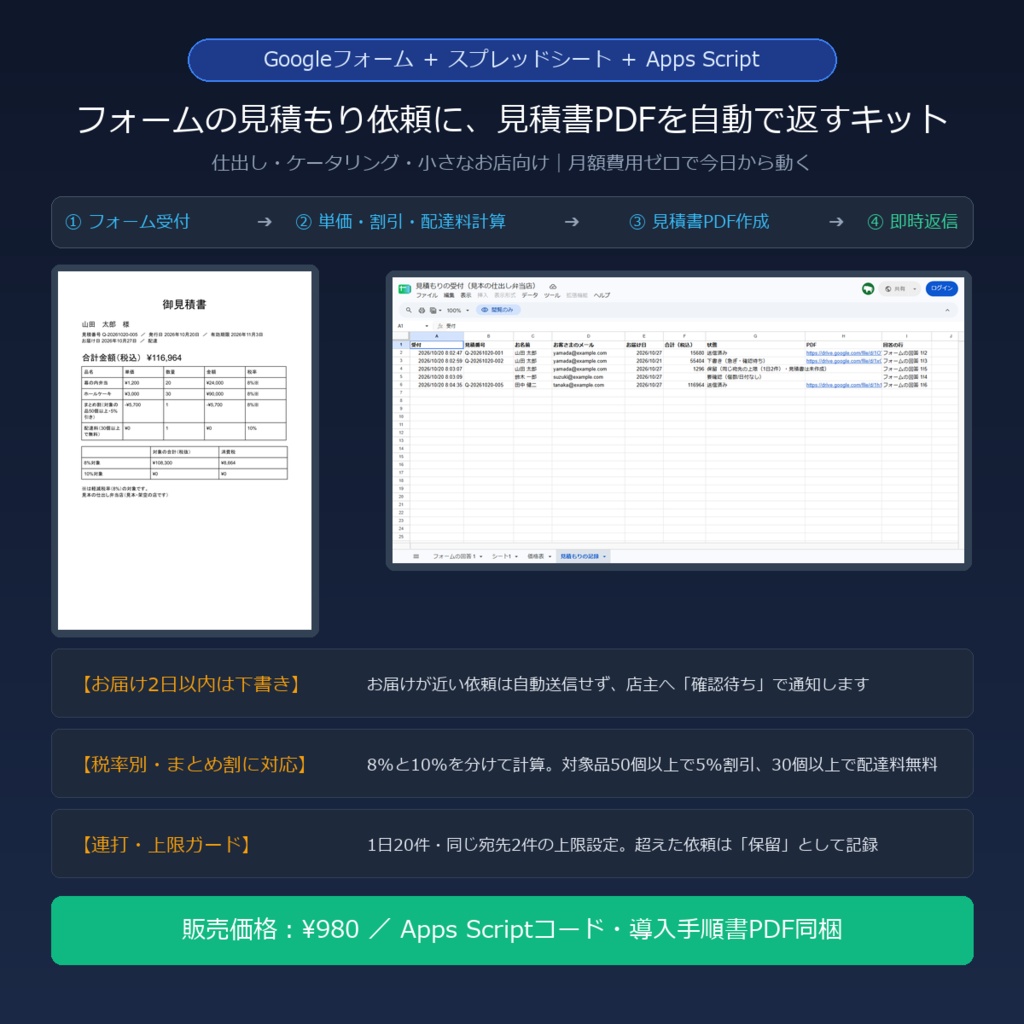Click the Googleフォーム + スプレッドシート + Apps Script pill
This screenshot has height=1024, width=1024.
[x=511, y=60]
